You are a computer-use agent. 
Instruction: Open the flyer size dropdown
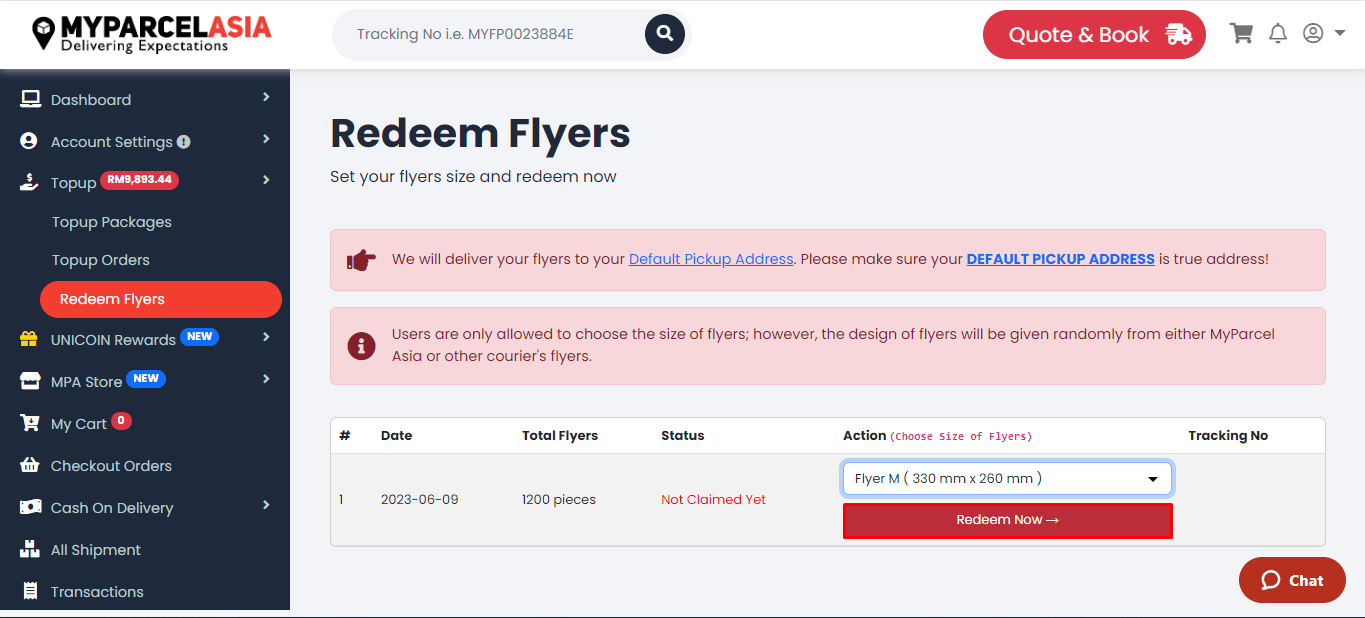pos(1007,478)
